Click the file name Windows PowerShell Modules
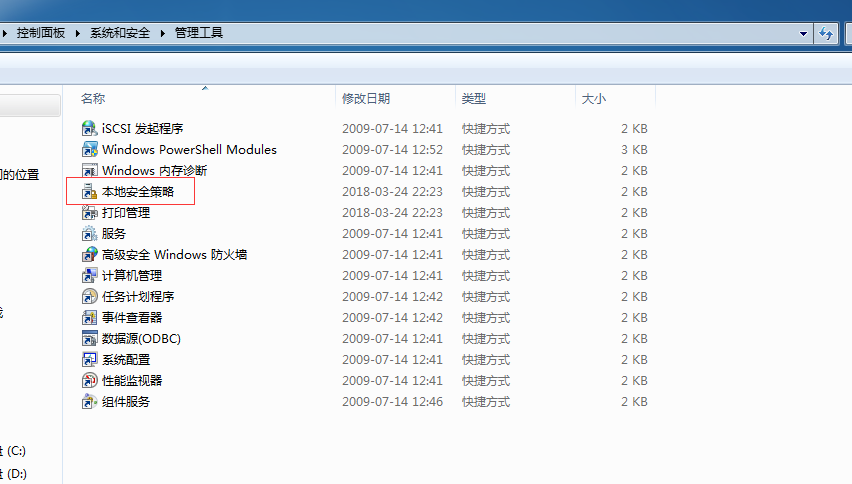Screen dimensions: 852x484 pos(189,149)
